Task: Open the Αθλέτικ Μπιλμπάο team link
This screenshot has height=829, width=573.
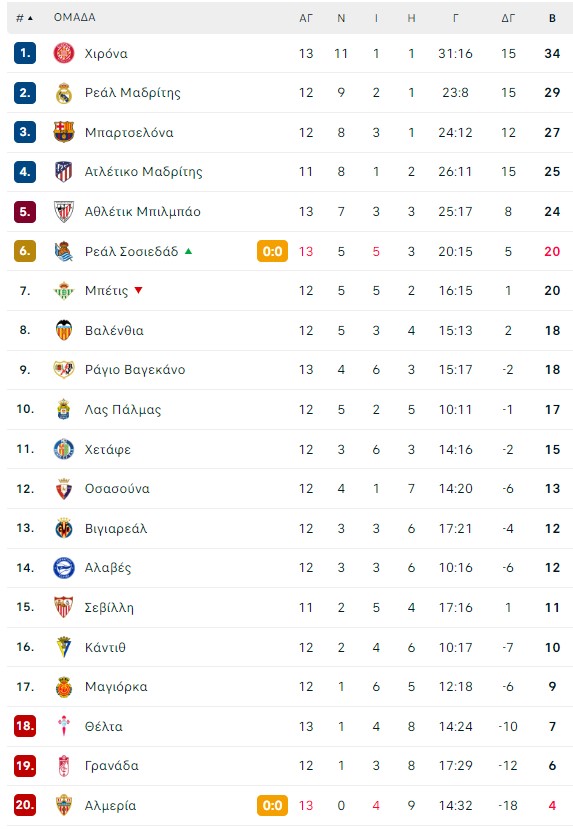Action: pyautogui.click(x=143, y=211)
